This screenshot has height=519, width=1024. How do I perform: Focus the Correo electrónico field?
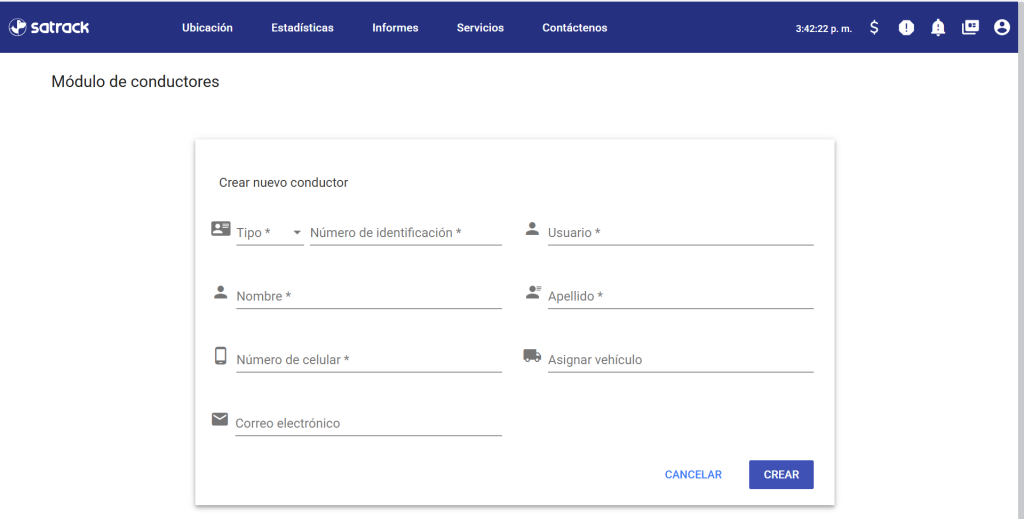[368, 424]
